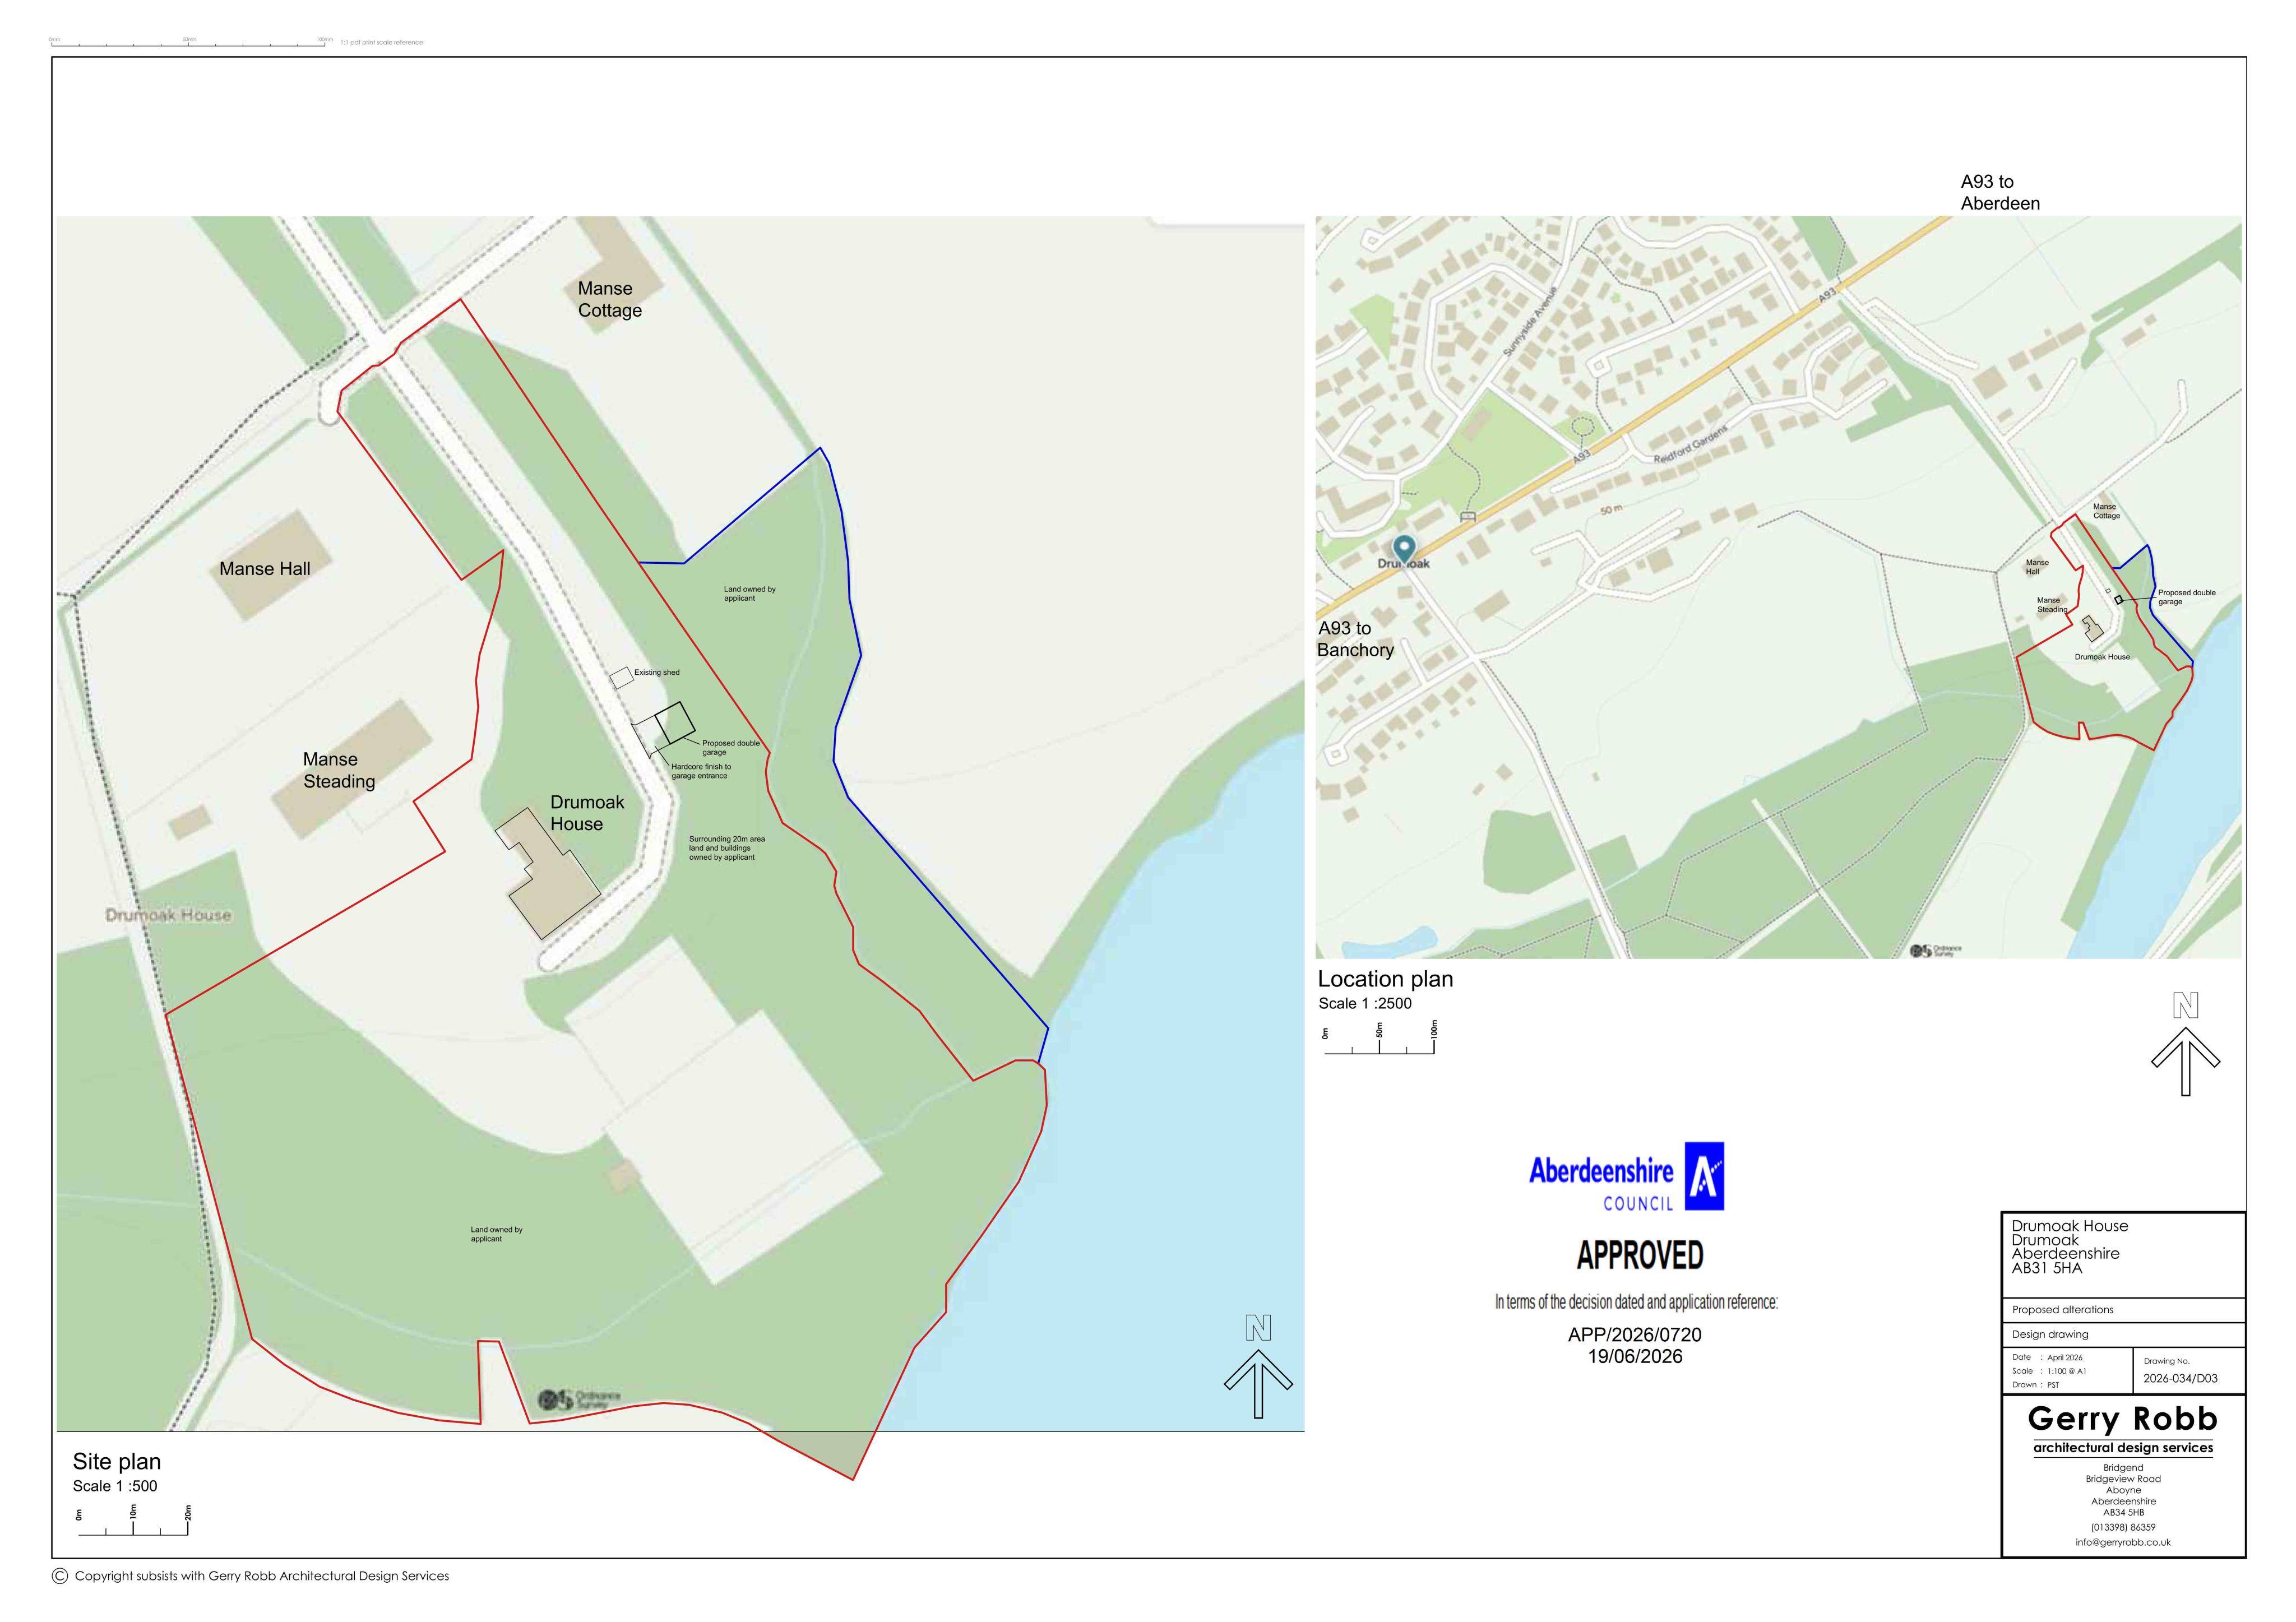The image size is (2296, 1622).
Task: Click the 'Existing shed' annotation
Action: pos(657,672)
